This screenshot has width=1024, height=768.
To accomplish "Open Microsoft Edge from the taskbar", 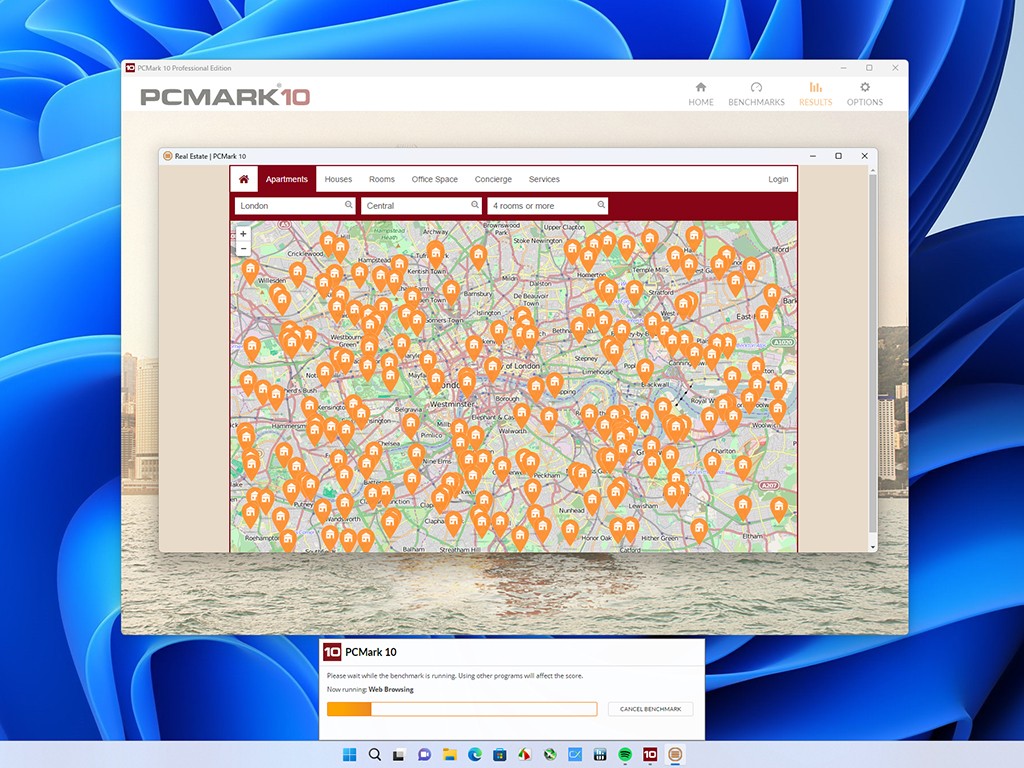I will [475, 755].
